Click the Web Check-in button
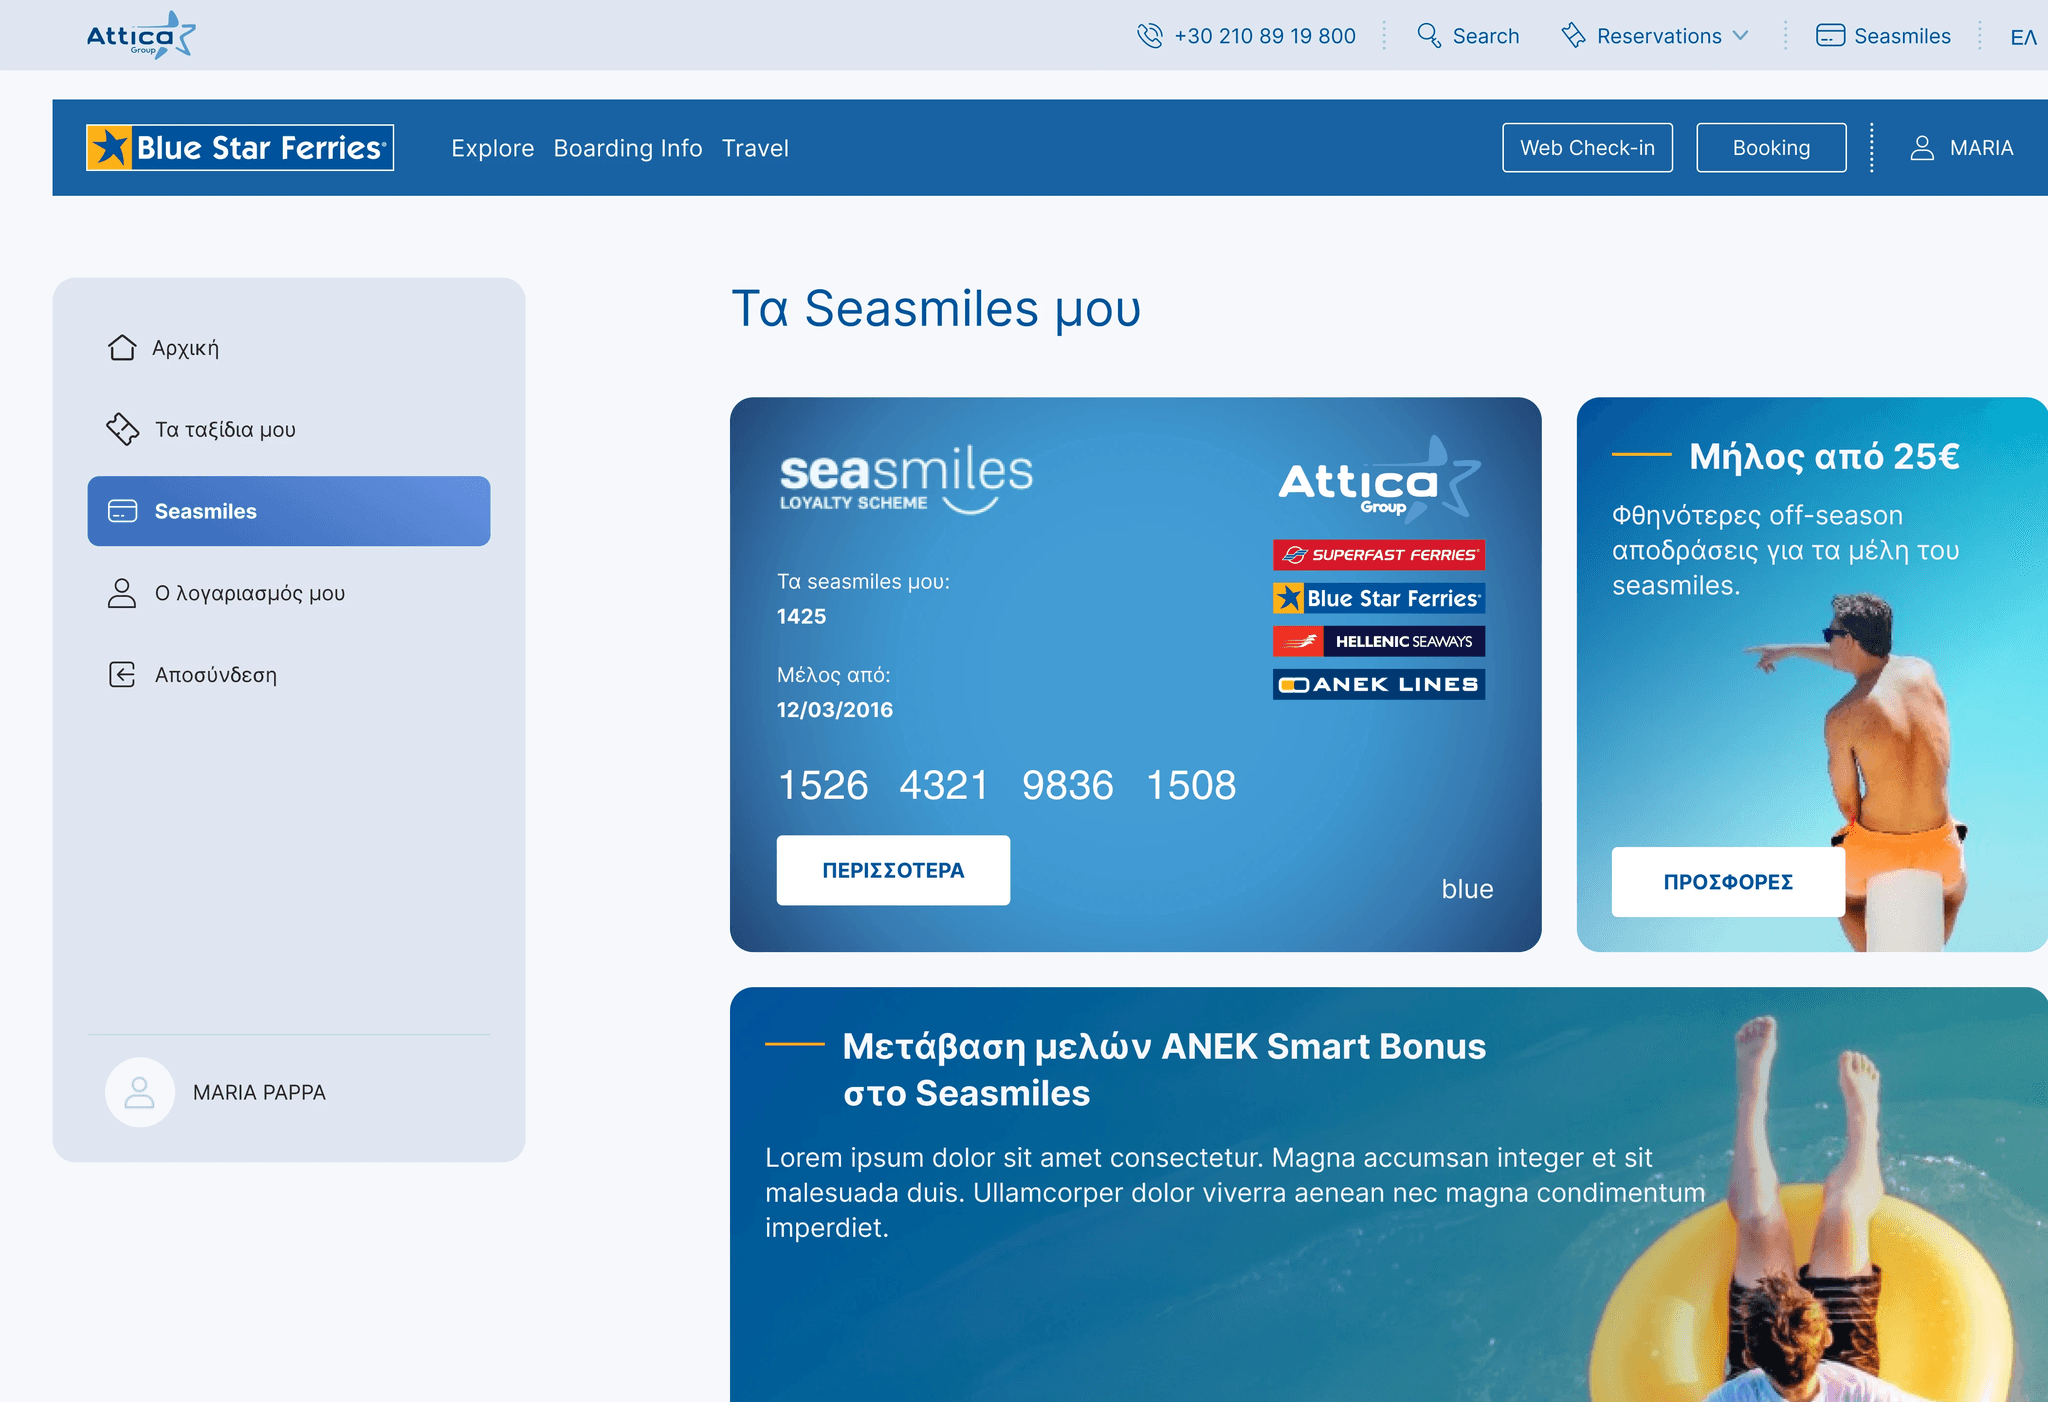The height and width of the screenshot is (1402, 2048). point(1587,147)
